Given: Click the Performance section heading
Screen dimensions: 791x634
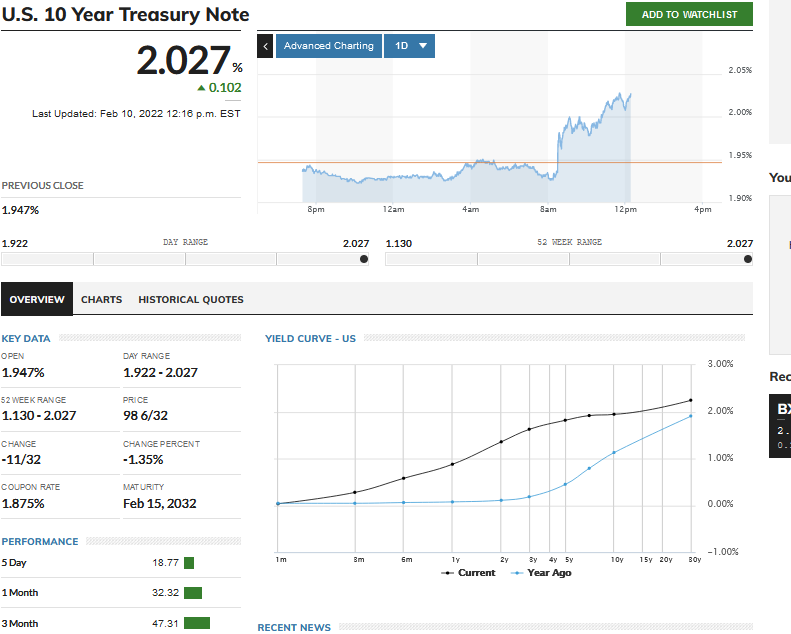Looking at the screenshot, I should click(40, 542).
